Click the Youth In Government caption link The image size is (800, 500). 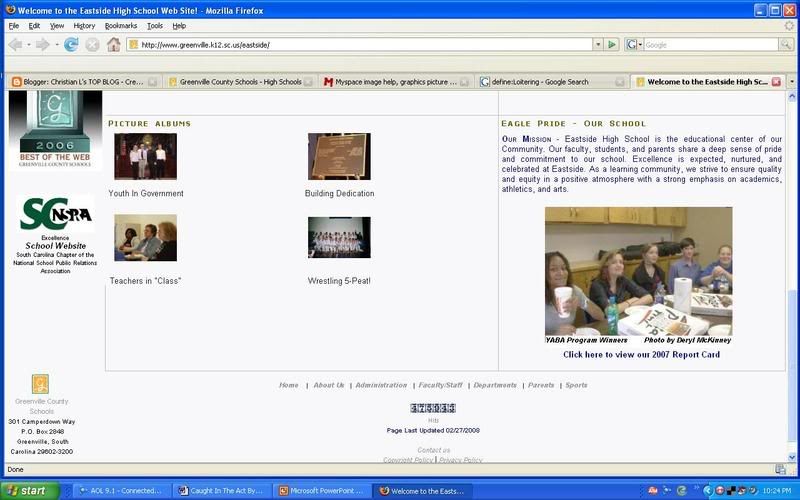146,193
